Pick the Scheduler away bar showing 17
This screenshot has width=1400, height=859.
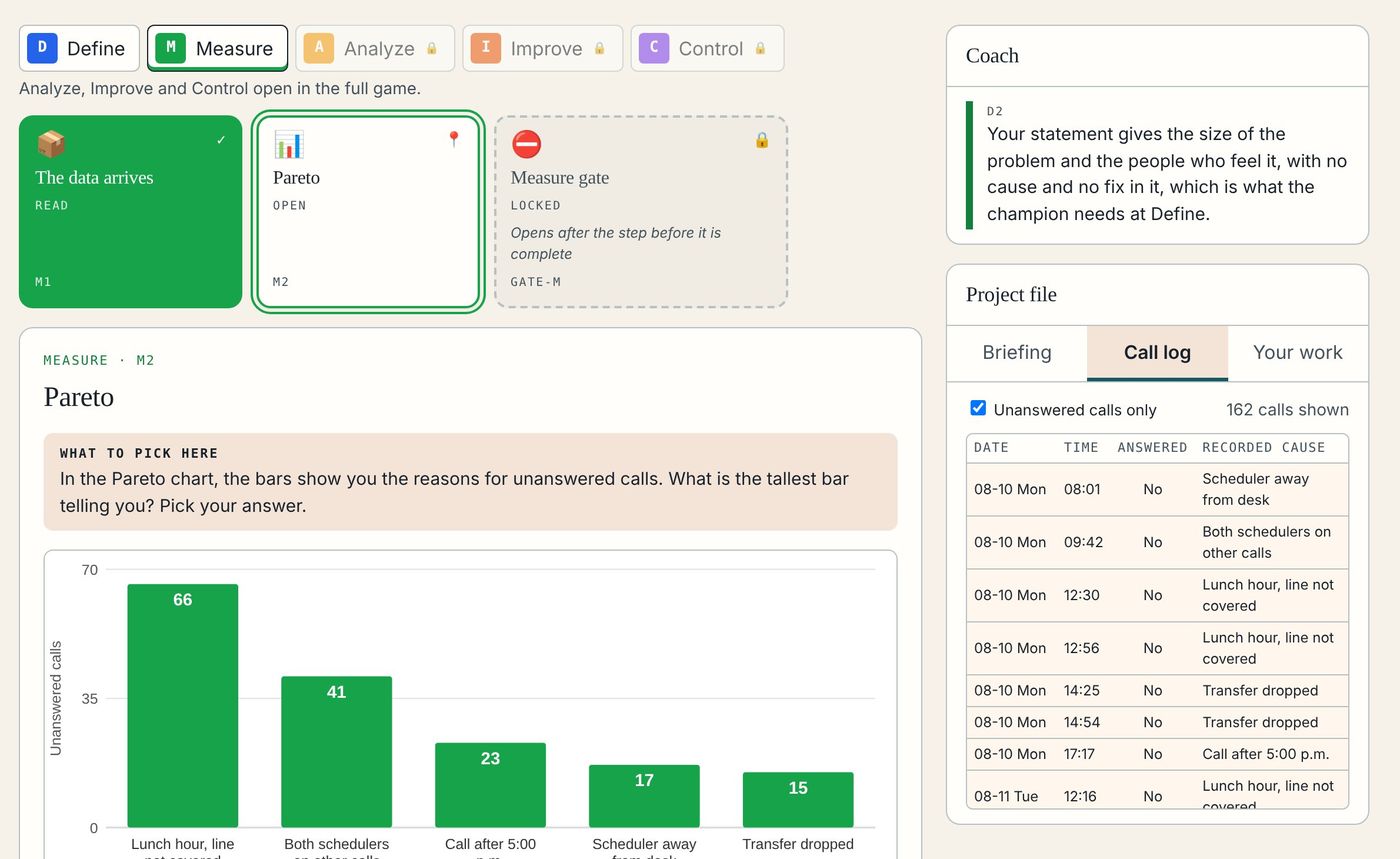coord(644,796)
